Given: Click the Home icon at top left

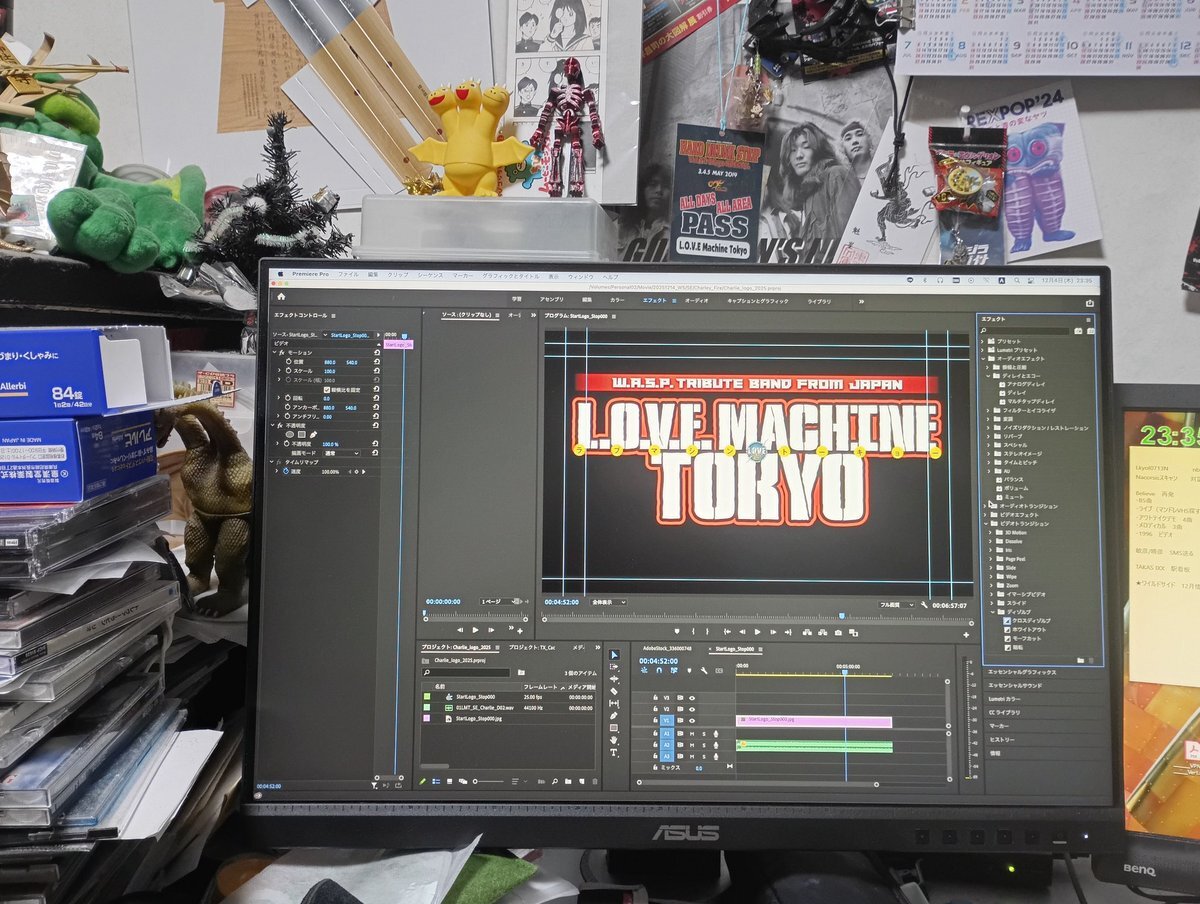Looking at the screenshot, I should click(281, 297).
